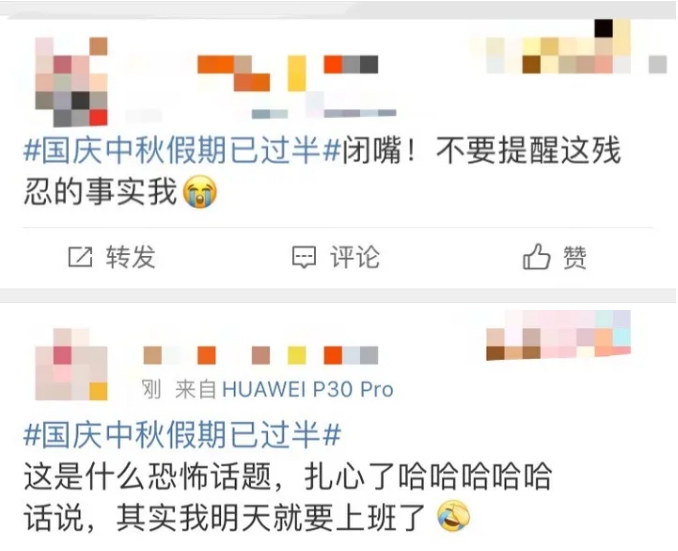678x551 pixels.
Task: Click the crying face emoji in first post
Action: 200,192
